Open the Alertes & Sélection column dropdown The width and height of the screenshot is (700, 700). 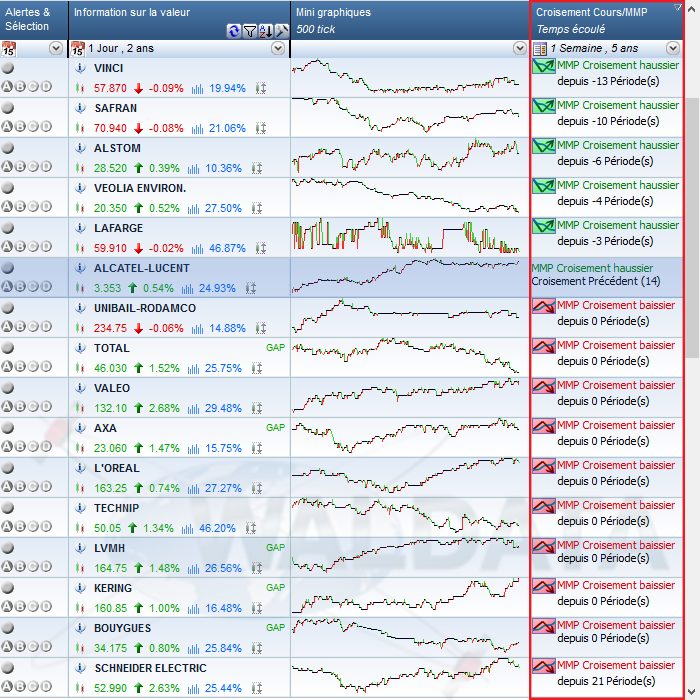56,48
